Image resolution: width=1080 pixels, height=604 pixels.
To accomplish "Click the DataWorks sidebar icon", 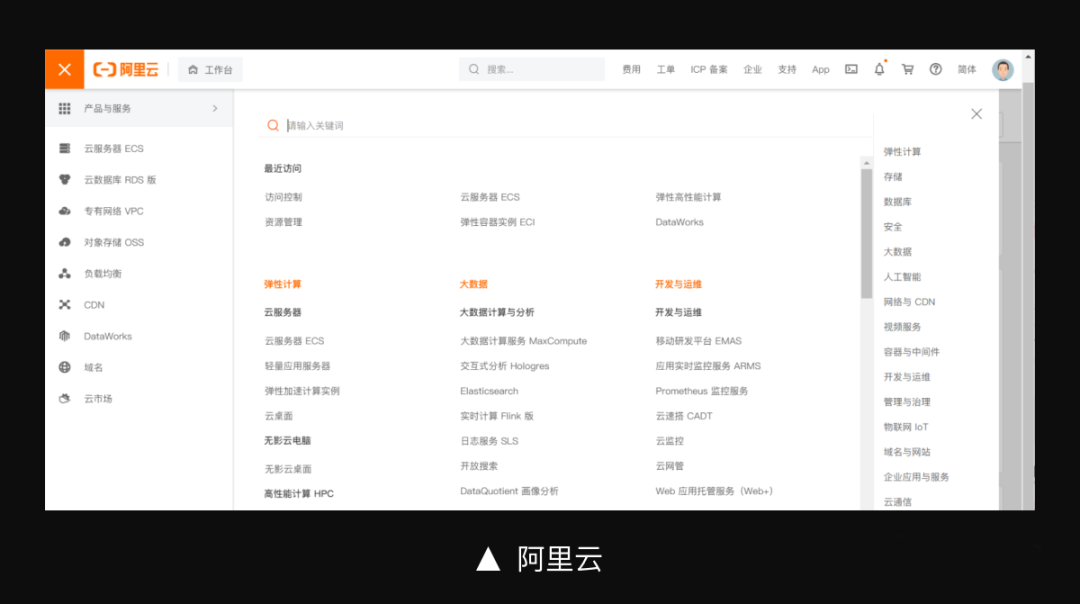I will coord(65,336).
